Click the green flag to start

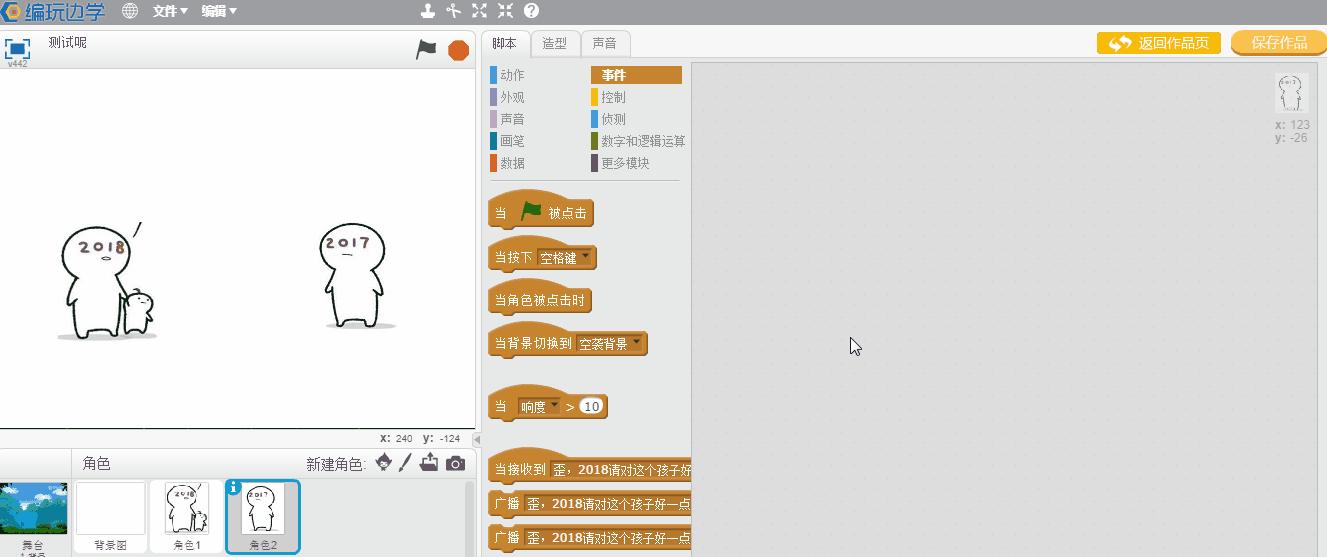(426, 49)
